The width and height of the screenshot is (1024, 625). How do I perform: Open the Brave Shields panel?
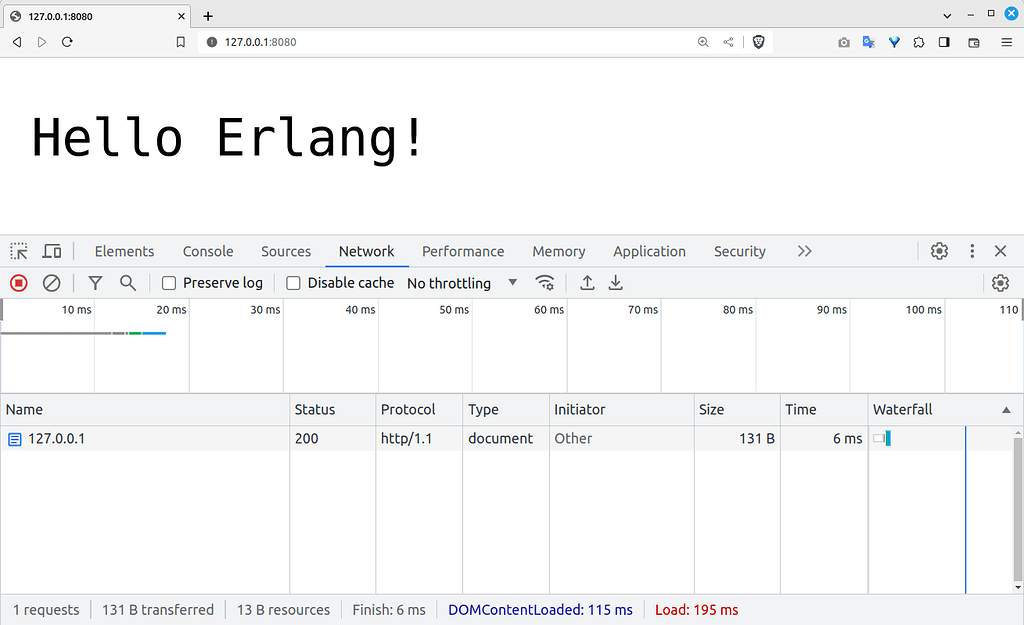point(759,42)
